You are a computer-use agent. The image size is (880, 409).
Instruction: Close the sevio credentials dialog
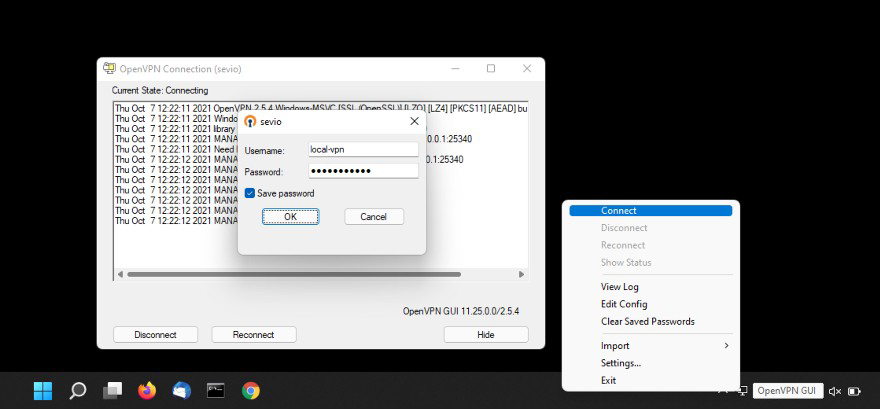point(414,121)
